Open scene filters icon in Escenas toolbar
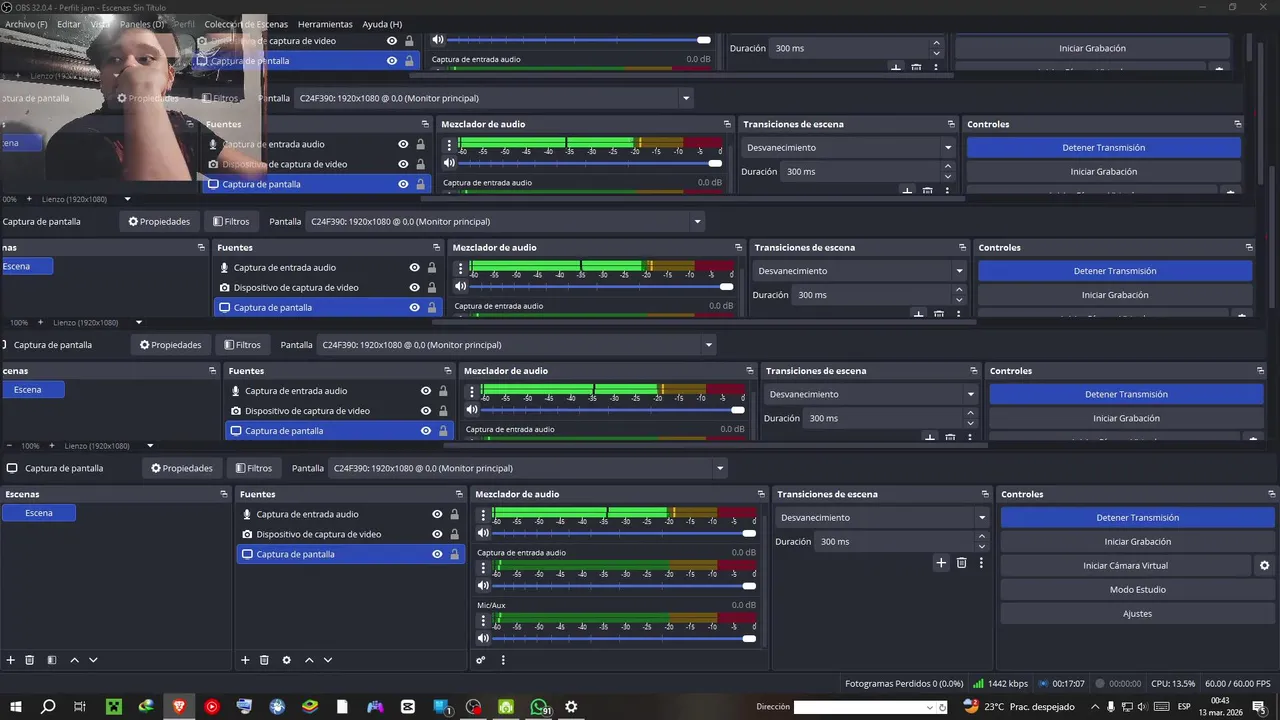The height and width of the screenshot is (720, 1280). (x=52, y=660)
